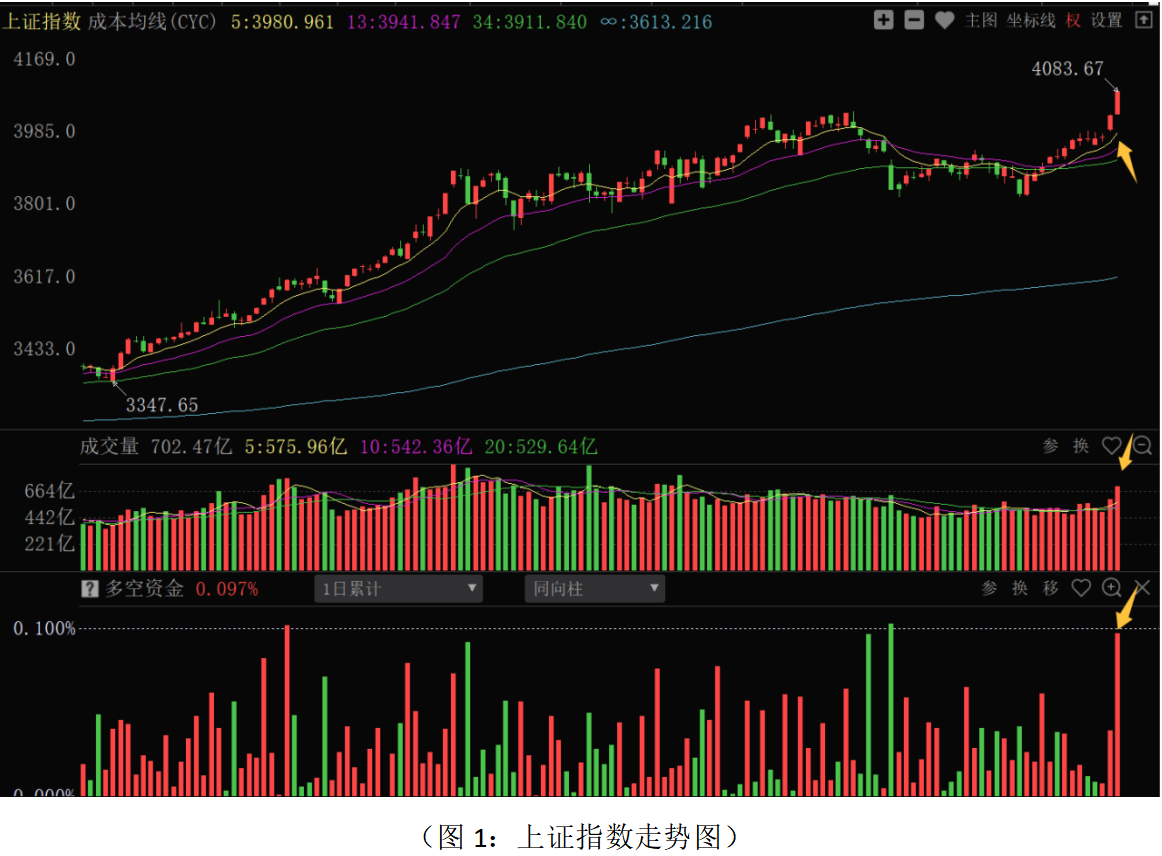Screen dimensions: 1162x856
Task: Click heart icon in 成交量 panel
Action: pos(1112,446)
